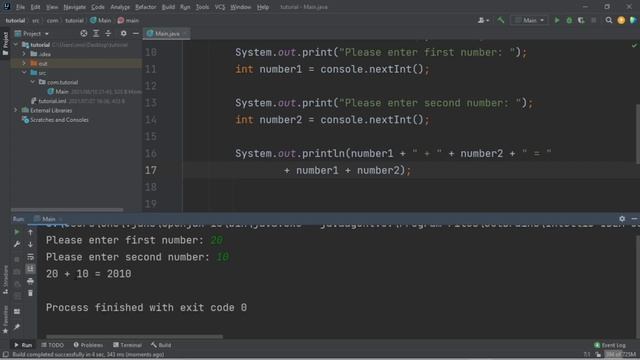
Task: Toggle the Structure tool window side tab
Action: pyautogui.click(x=5, y=280)
